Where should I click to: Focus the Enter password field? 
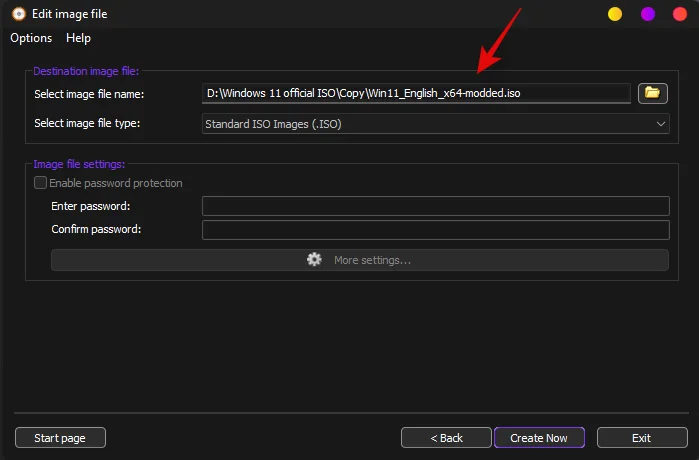coord(435,206)
